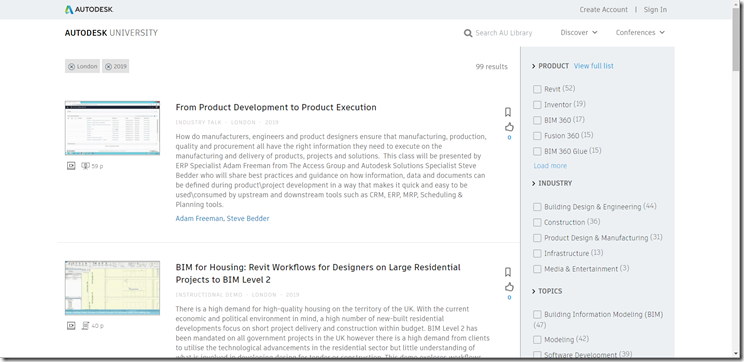
Task: Remove the London filter tag
Action: tap(71, 67)
